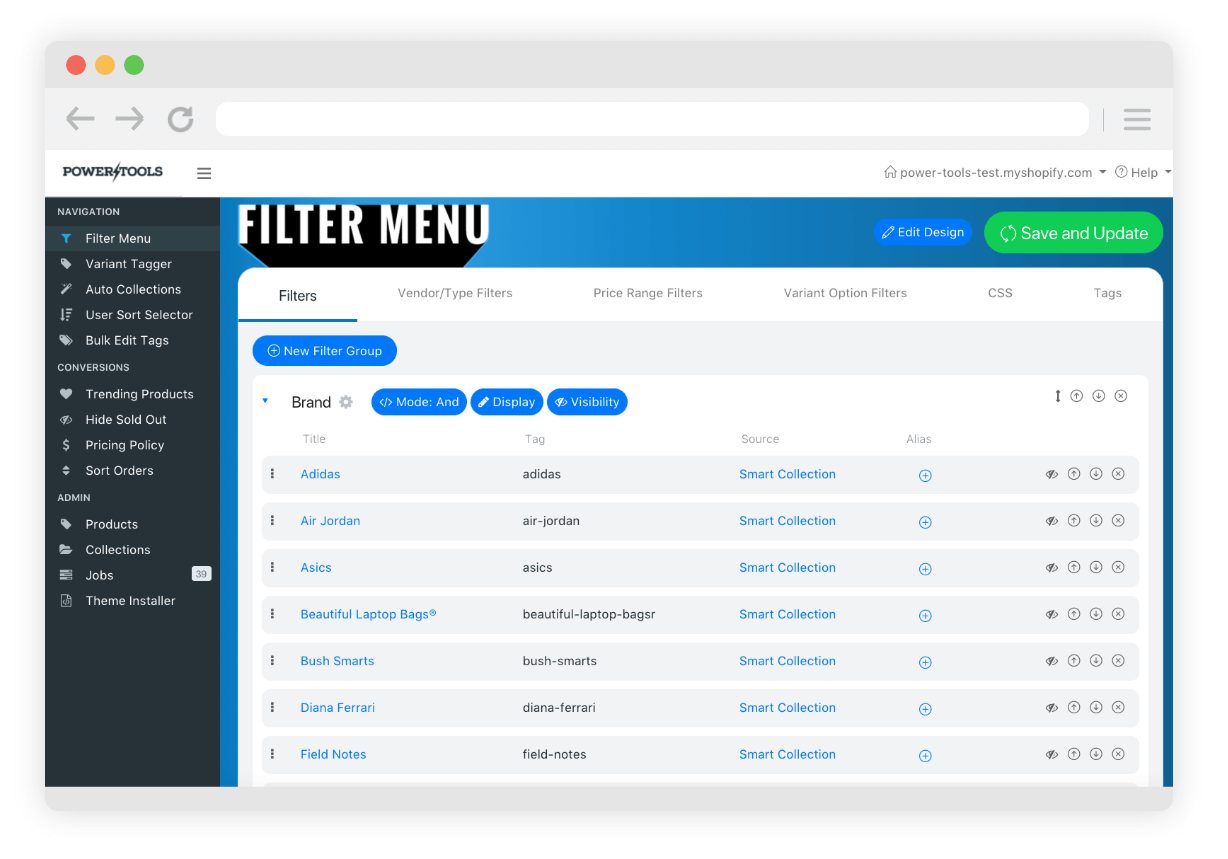Screen dimensions: 1228x859
Task: Click Brand group sort arrows icon
Action: tap(1057, 396)
